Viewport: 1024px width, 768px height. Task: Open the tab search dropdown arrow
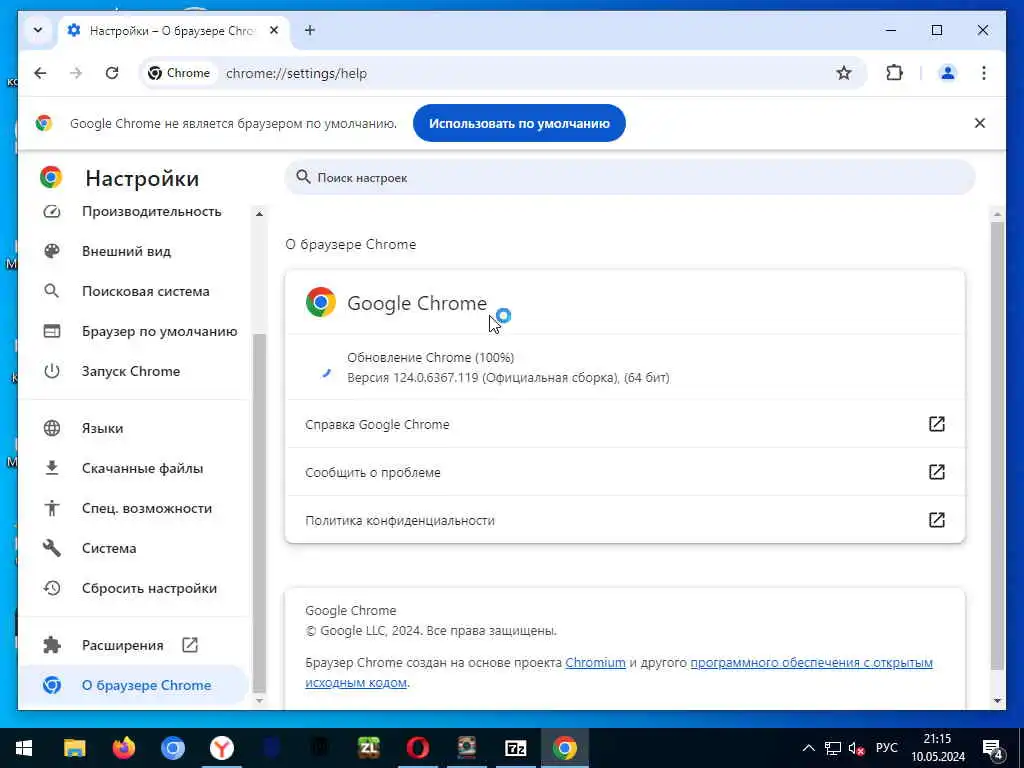pyautogui.click(x=38, y=30)
